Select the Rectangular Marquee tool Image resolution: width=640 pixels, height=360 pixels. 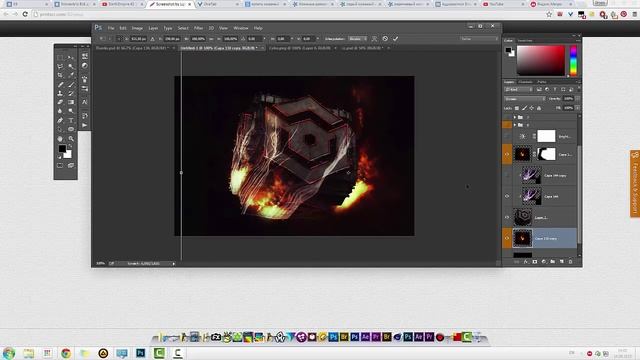pos(60,58)
